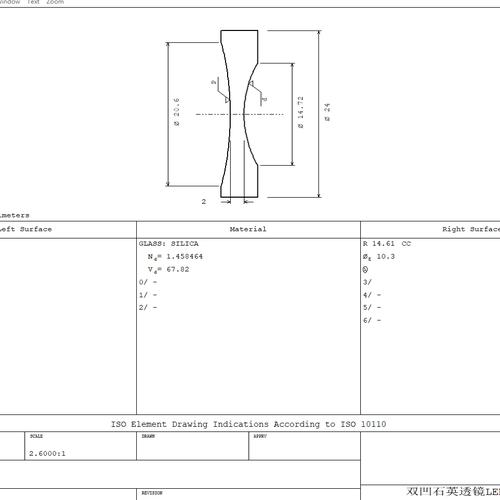Screen dimensions: 500x500
Task: Click the DRAWN title block field
Action: point(192,446)
